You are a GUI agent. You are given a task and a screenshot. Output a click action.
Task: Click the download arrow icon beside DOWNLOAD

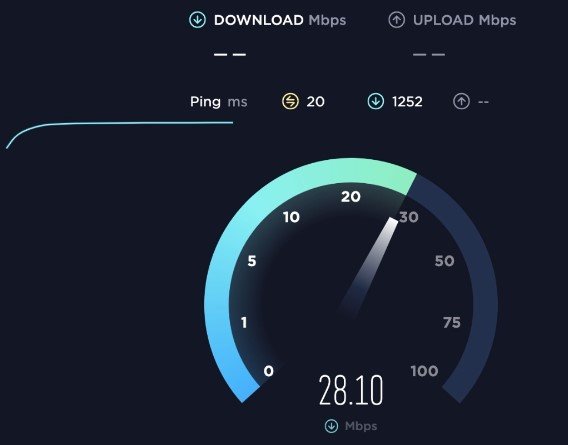tap(197, 20)
